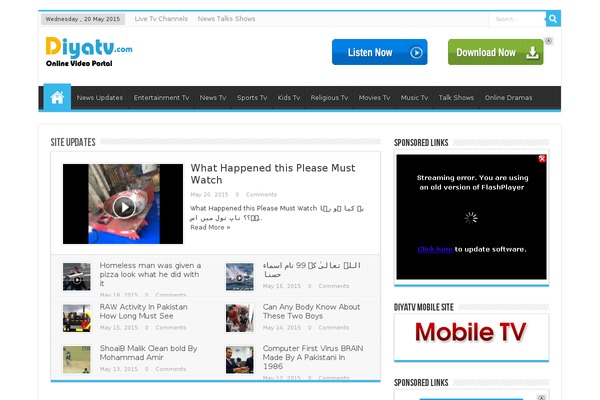Click the Listen Now button

tap(380, 52)
